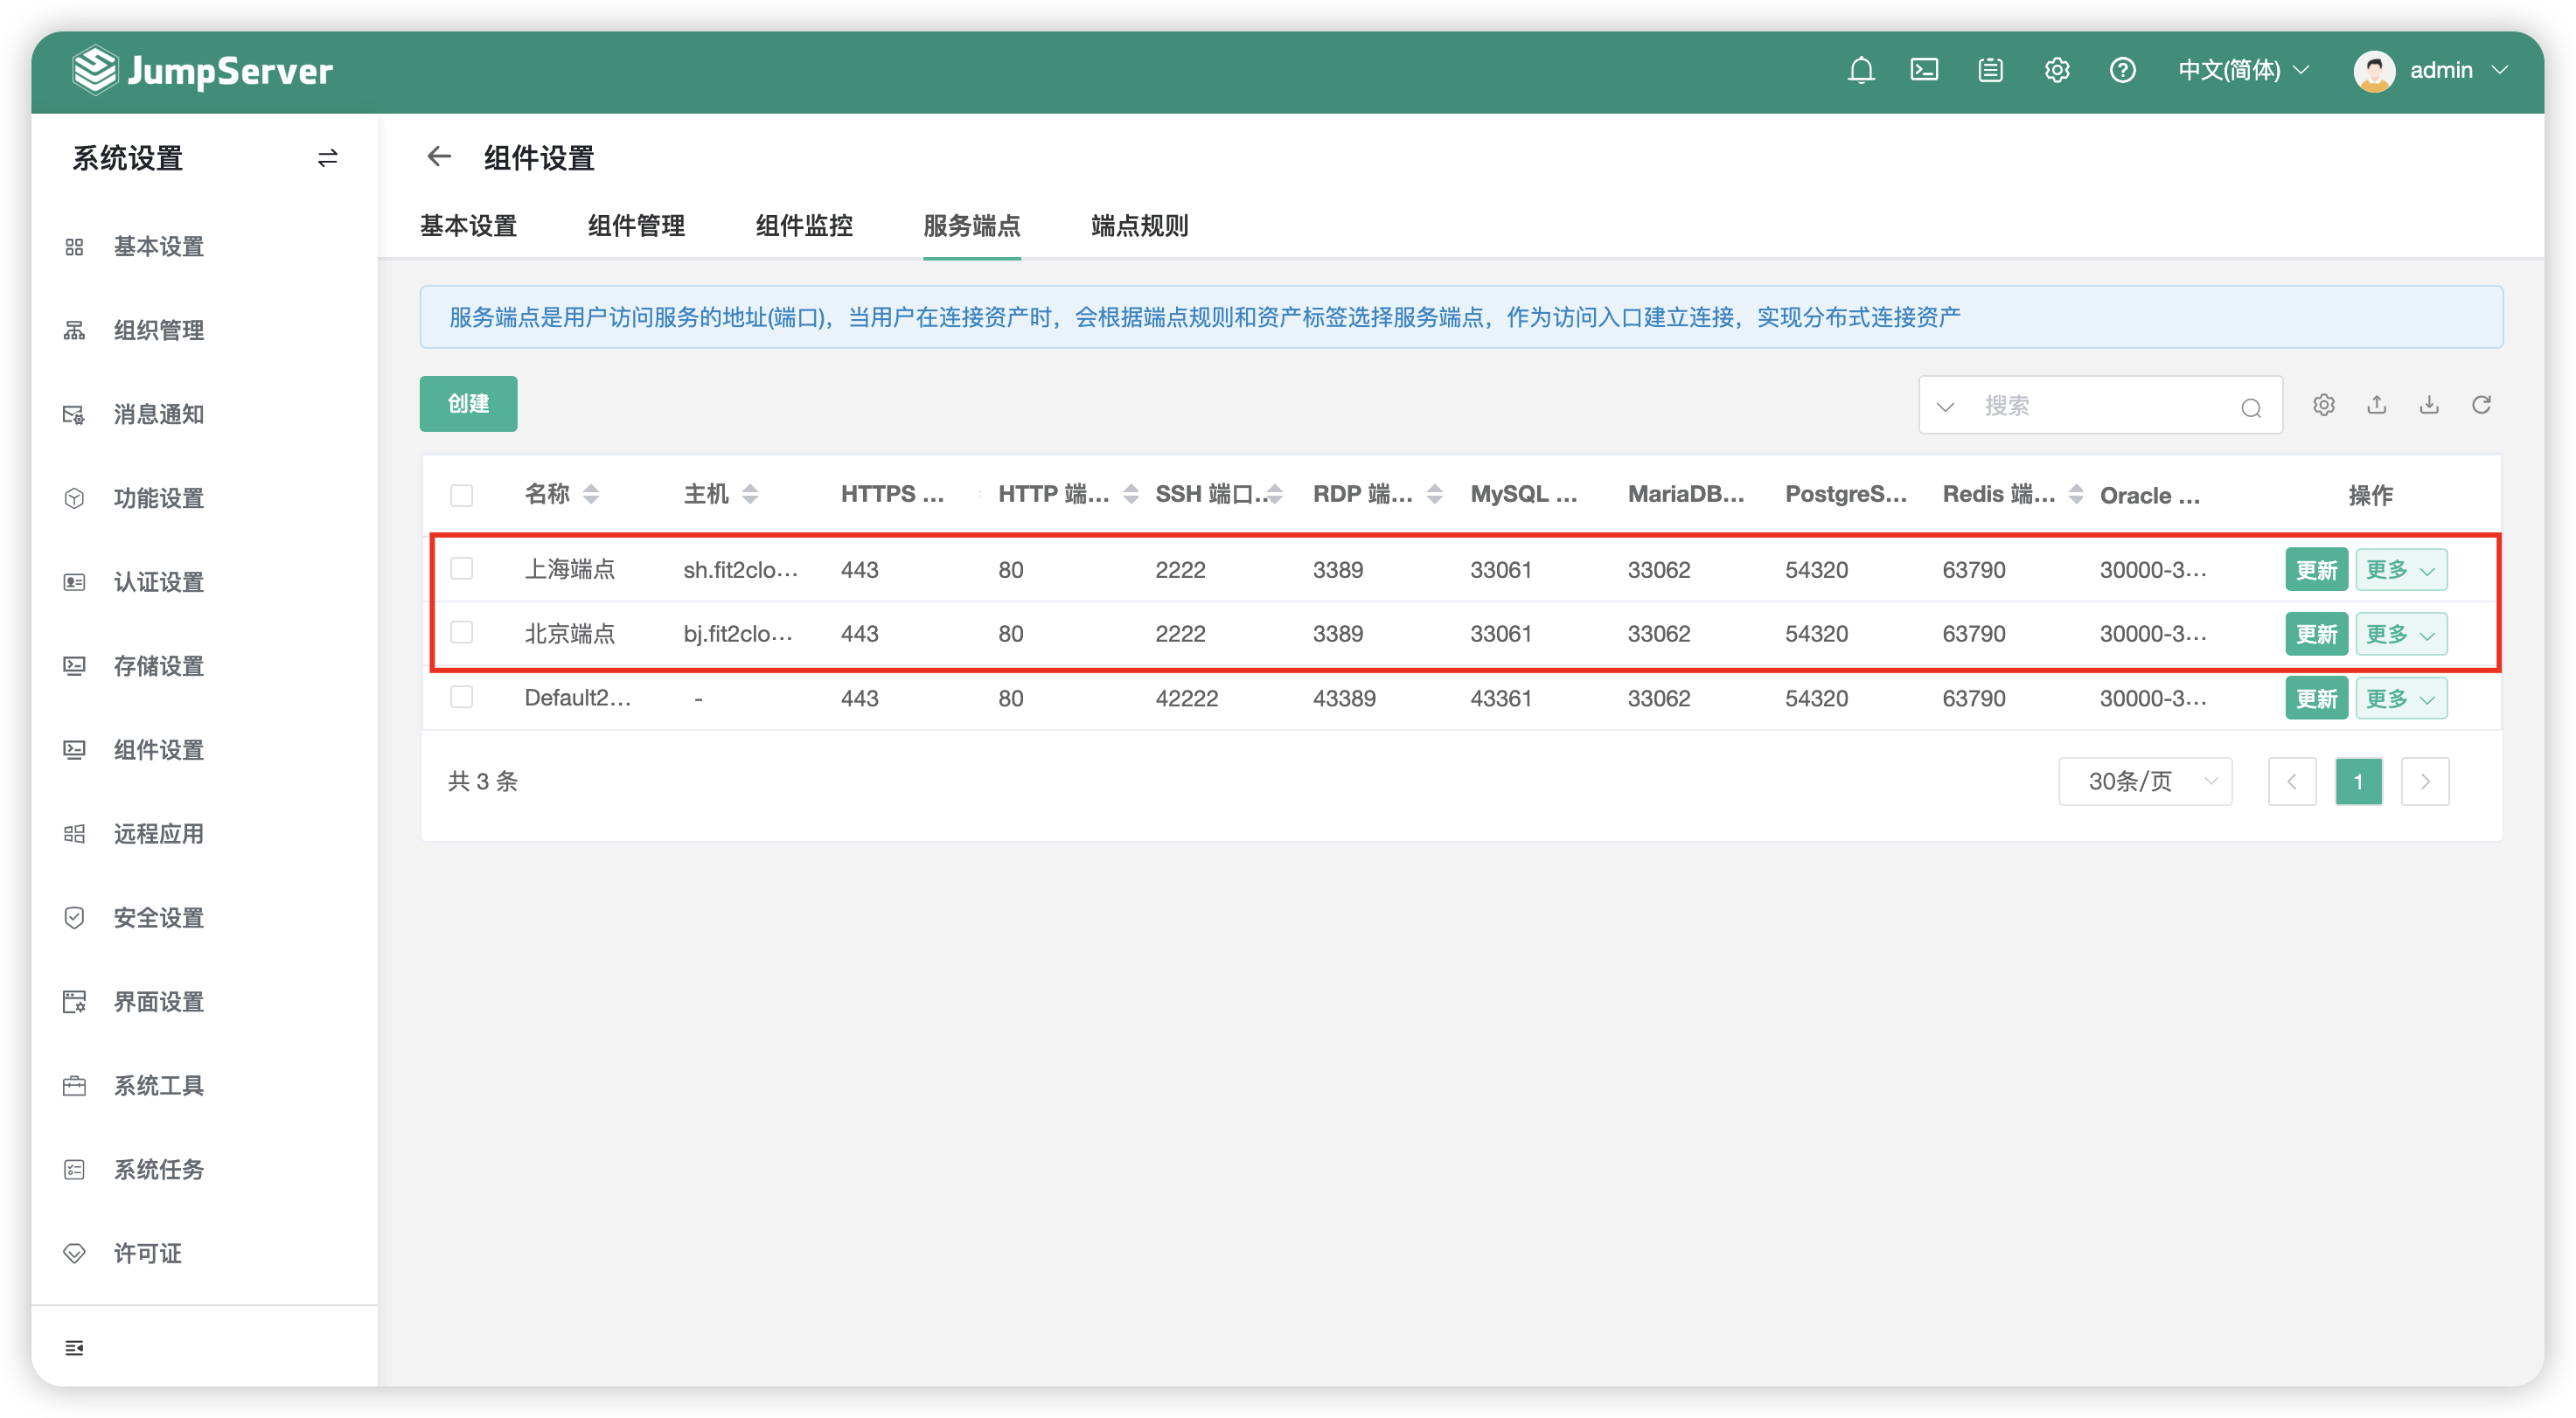Check the Default row checkbox
The width and height of the screenshot is (2576, 1418).
461,696
